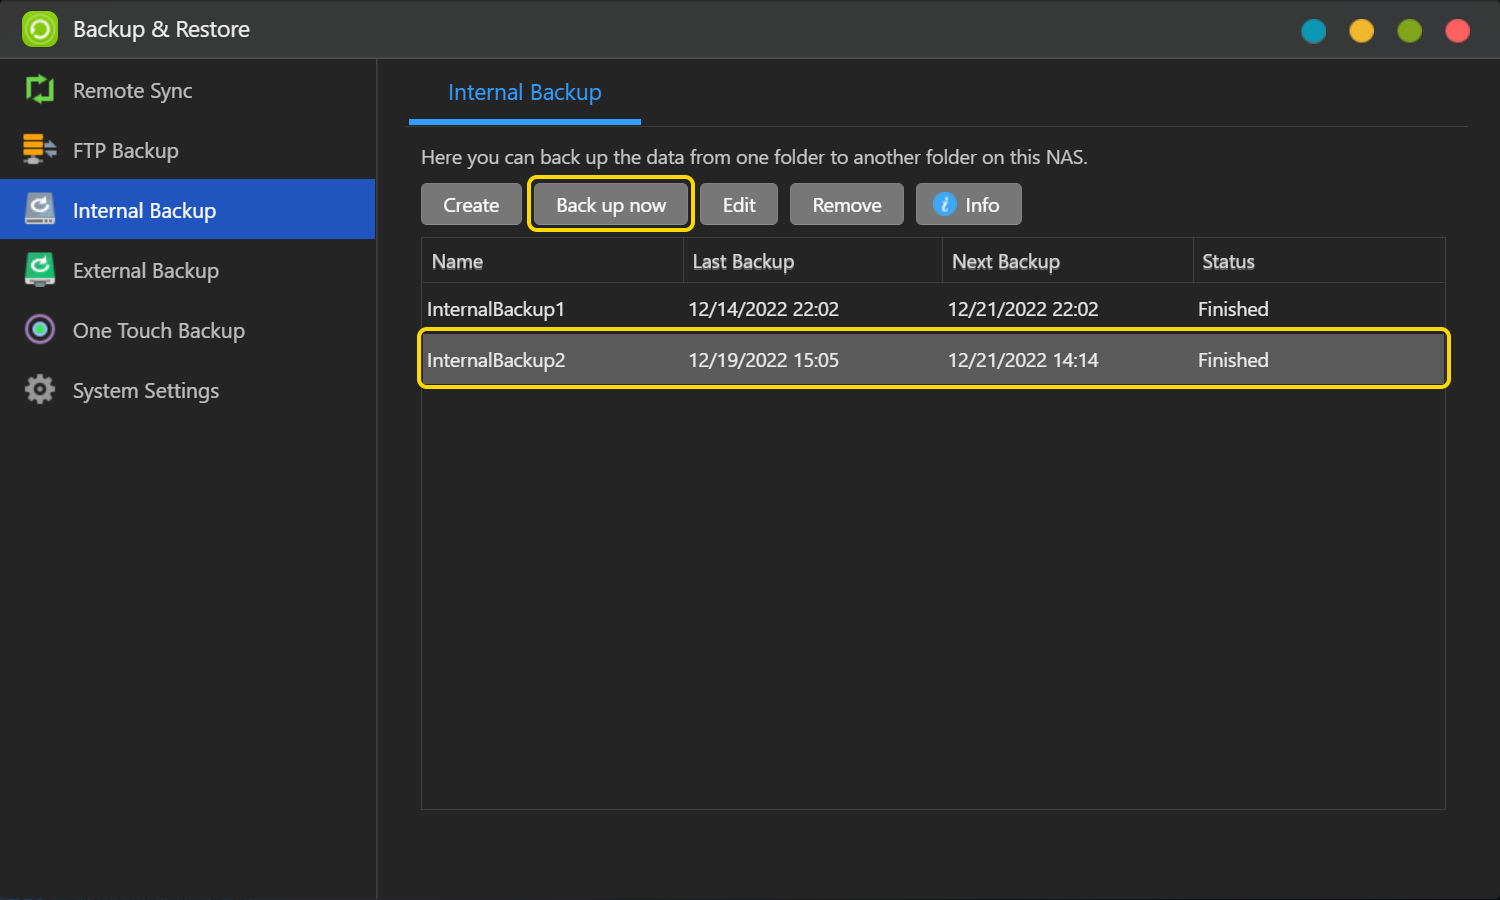1500x900 pixels.
Task: Click the One Touch Backup icon
Action: [x=40, y=330]
